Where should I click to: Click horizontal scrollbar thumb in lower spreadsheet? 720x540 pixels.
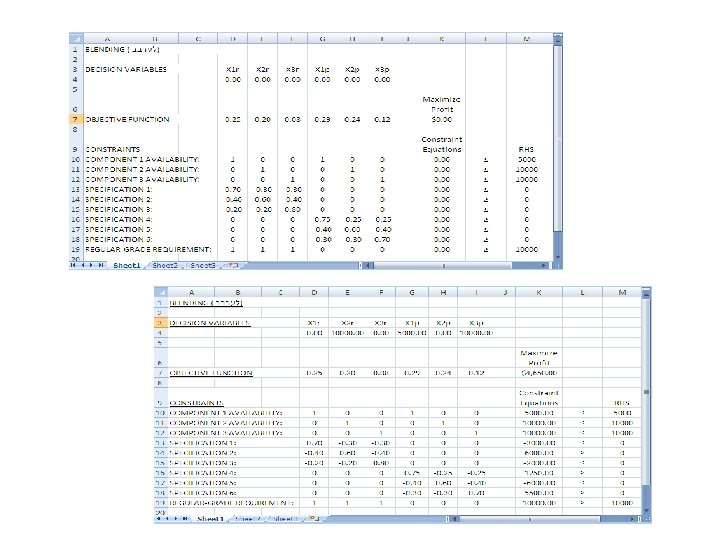tap(529, 519)
